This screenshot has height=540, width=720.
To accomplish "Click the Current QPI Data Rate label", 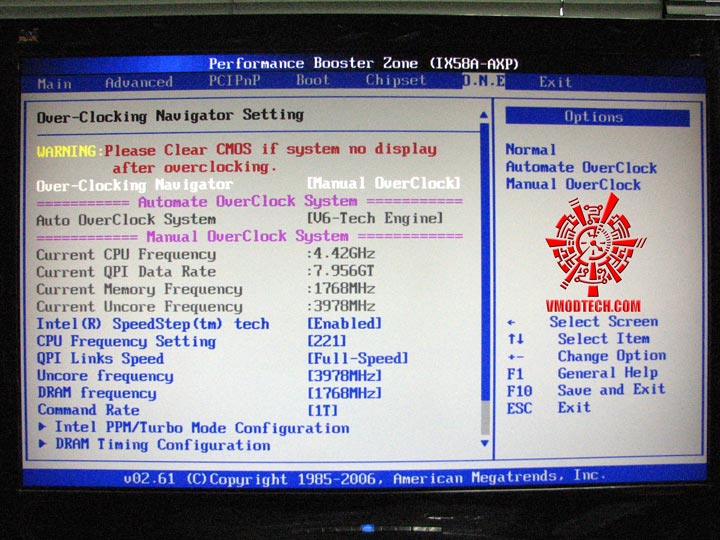I will 126,272.
